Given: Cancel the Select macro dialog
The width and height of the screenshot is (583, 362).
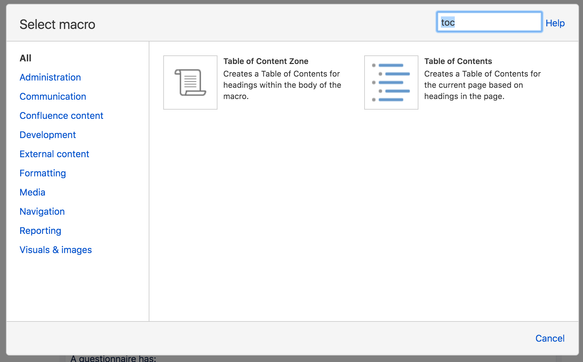Looking at the screenshot, I should pos(550,338).
